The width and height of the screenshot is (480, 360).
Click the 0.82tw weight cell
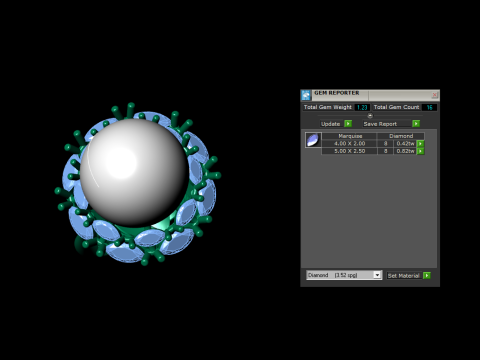[405, 151]
